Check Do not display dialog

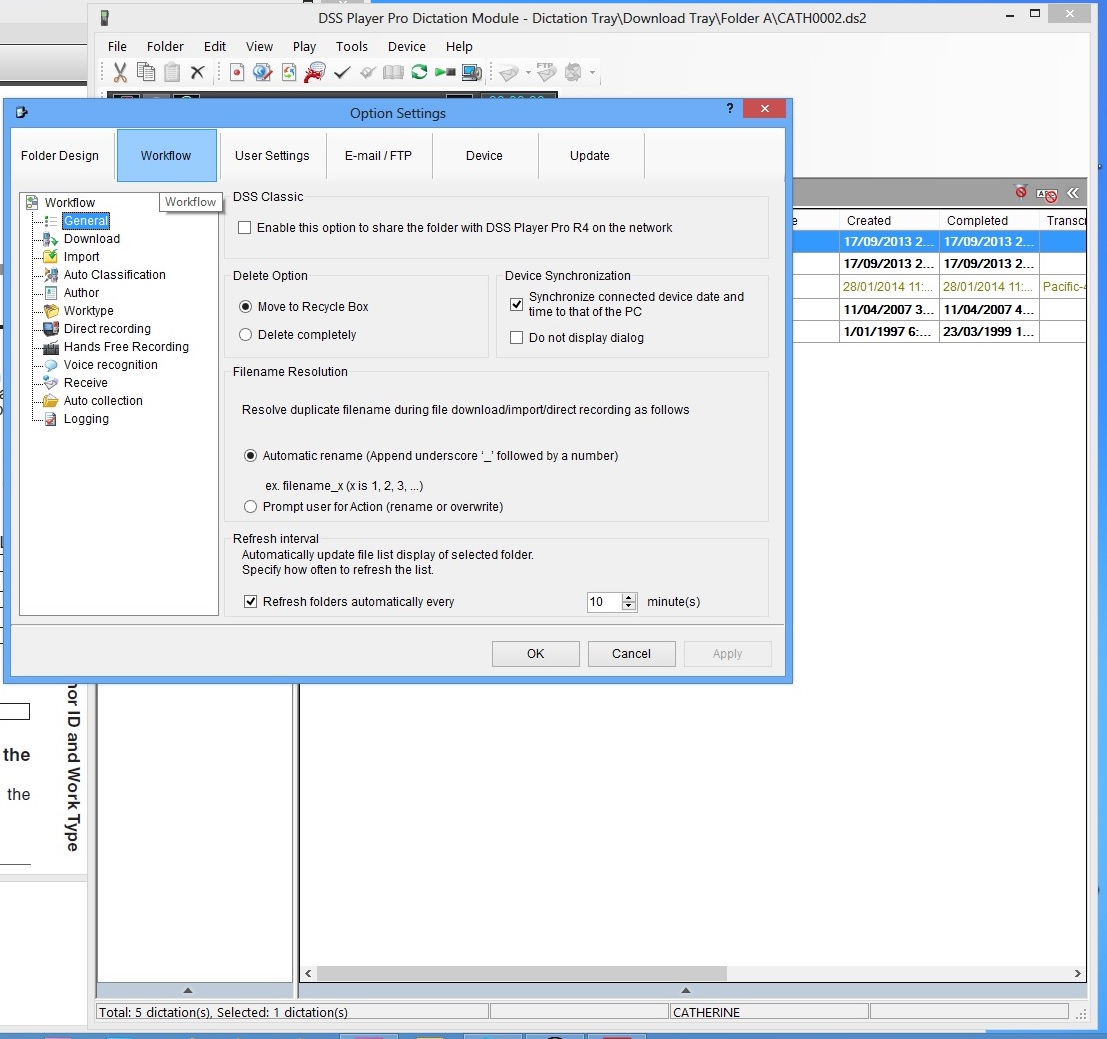click(x=516, y=337)
